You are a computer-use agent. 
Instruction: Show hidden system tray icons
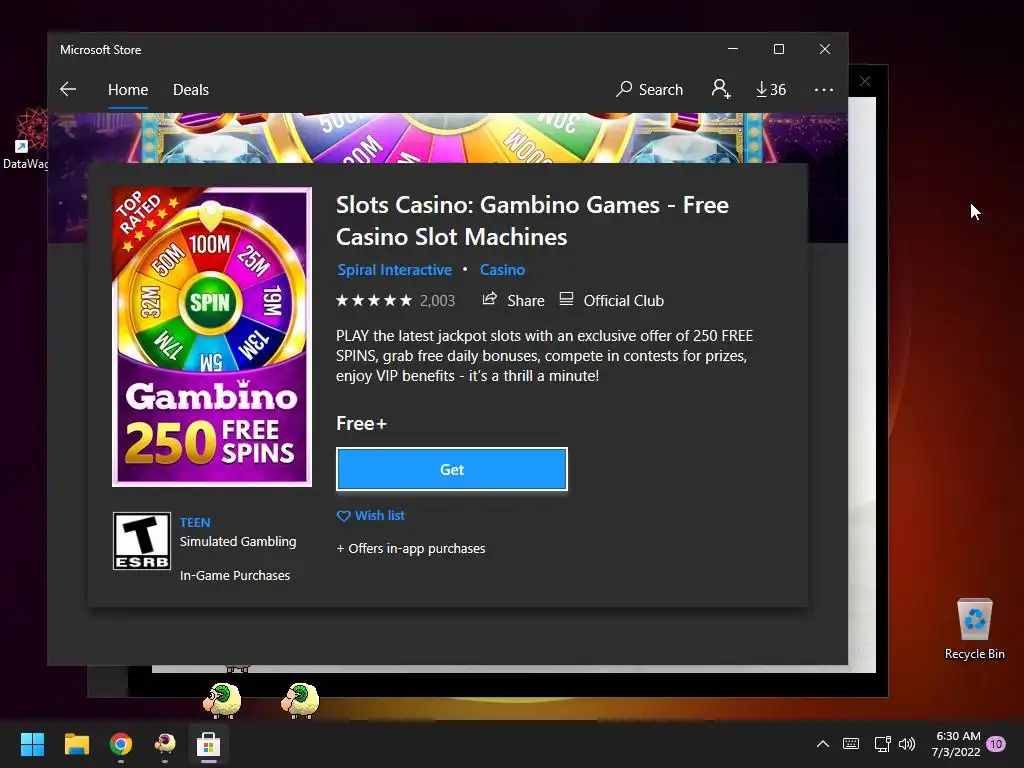point(823,744)
